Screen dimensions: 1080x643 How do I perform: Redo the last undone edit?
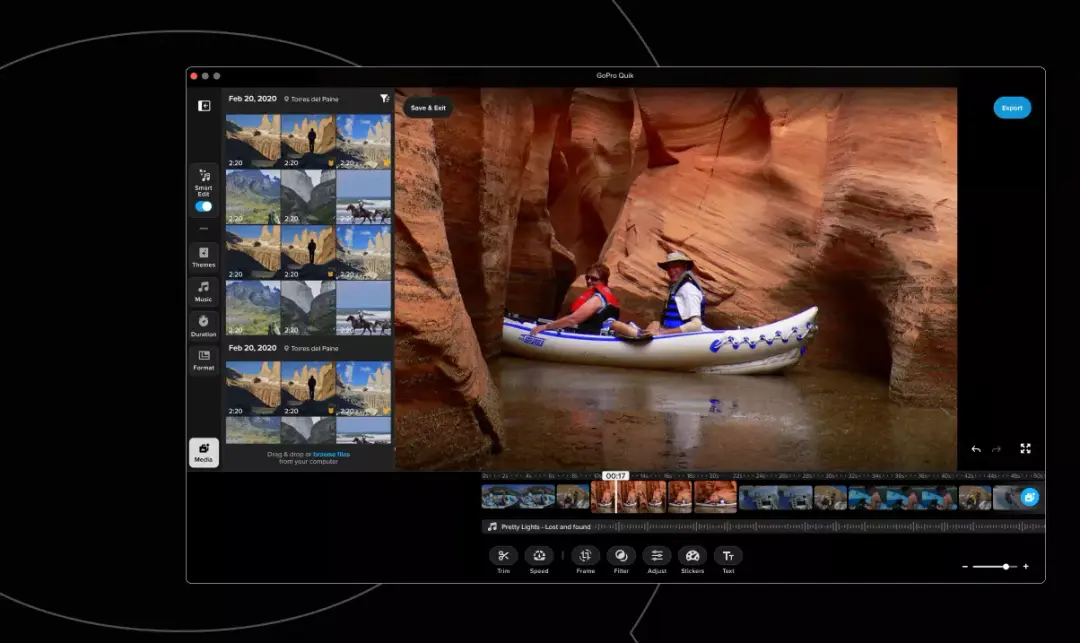tap(996, 449)
